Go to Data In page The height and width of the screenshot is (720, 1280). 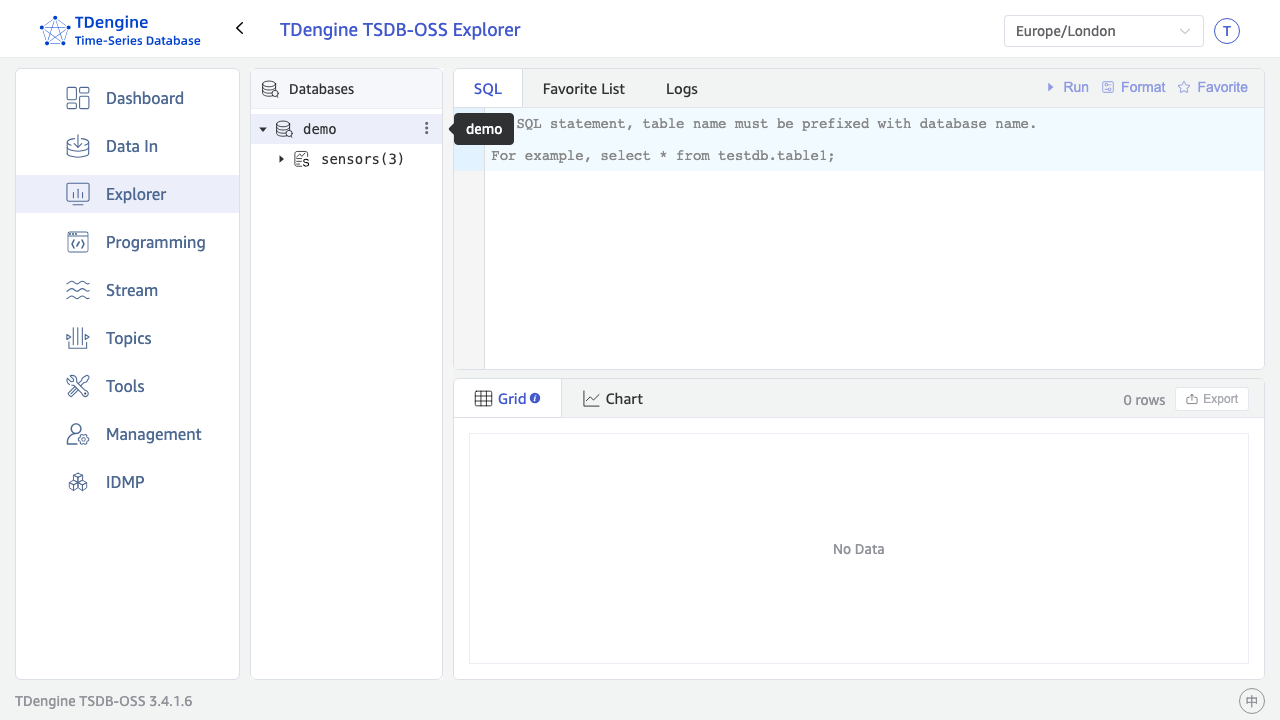click(127, 146)
